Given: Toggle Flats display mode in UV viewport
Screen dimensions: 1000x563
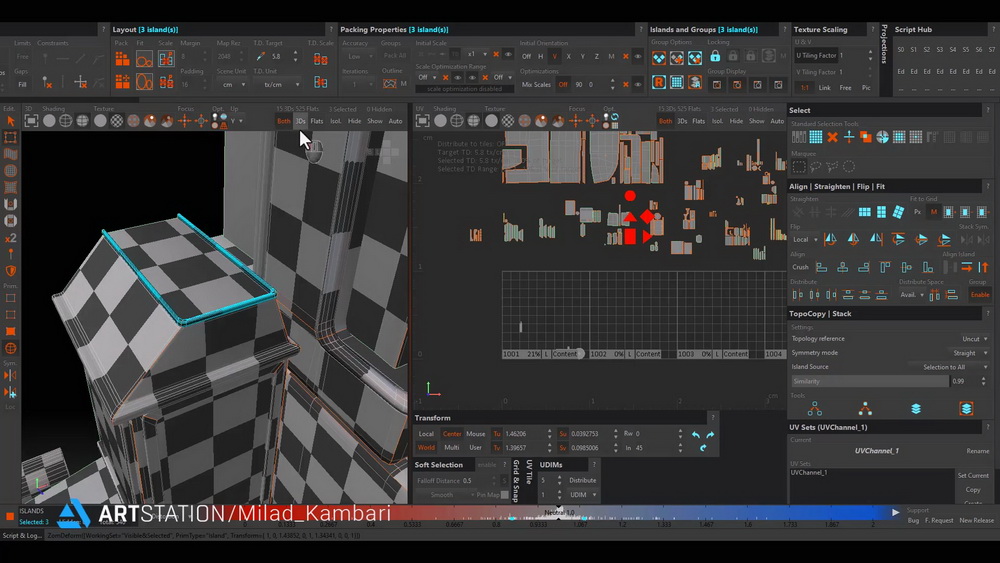Looking at the screenshot, I should [x=699, y=121].
